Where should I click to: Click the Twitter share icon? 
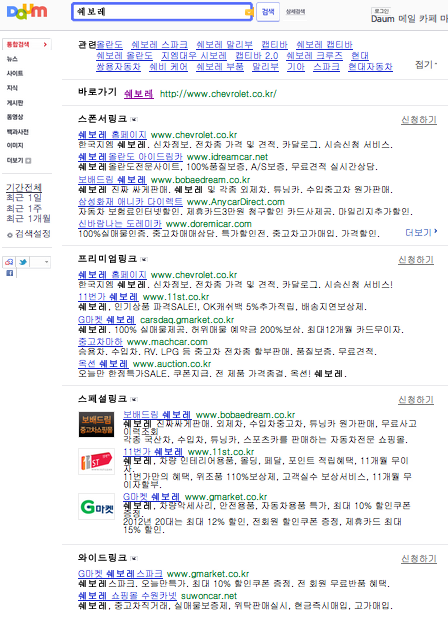point(23,262)
